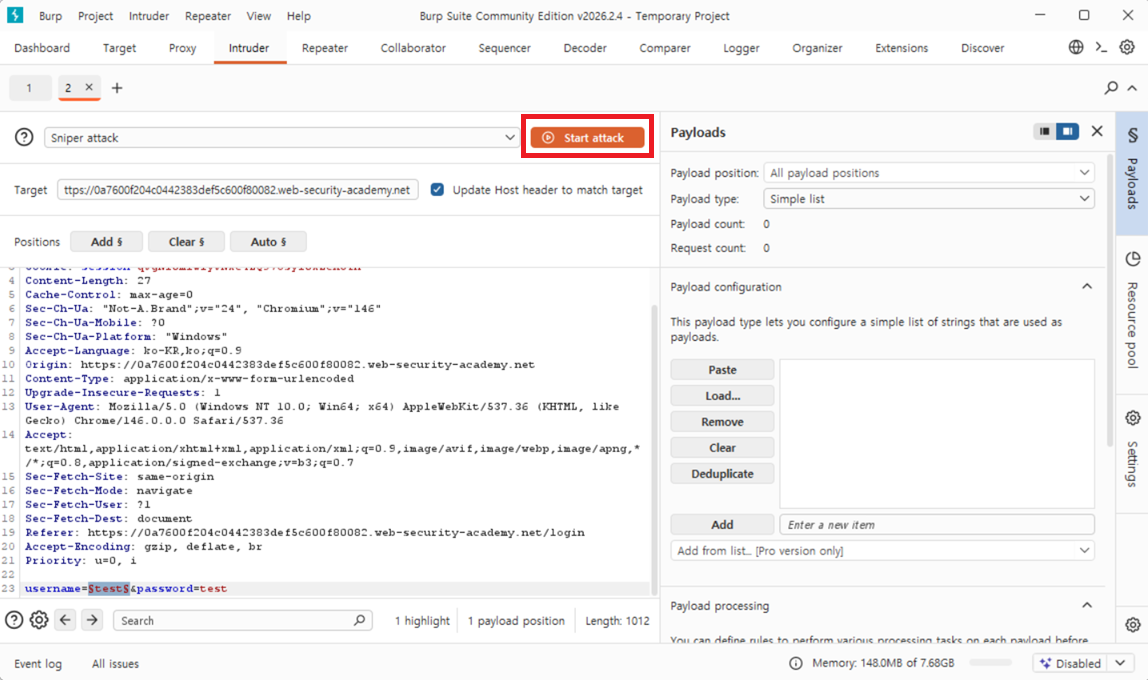Click Add payload item button
Image resolution: width=1148 pixels, height=680 pixels.
pyautogui.click(x=722, y=524)
